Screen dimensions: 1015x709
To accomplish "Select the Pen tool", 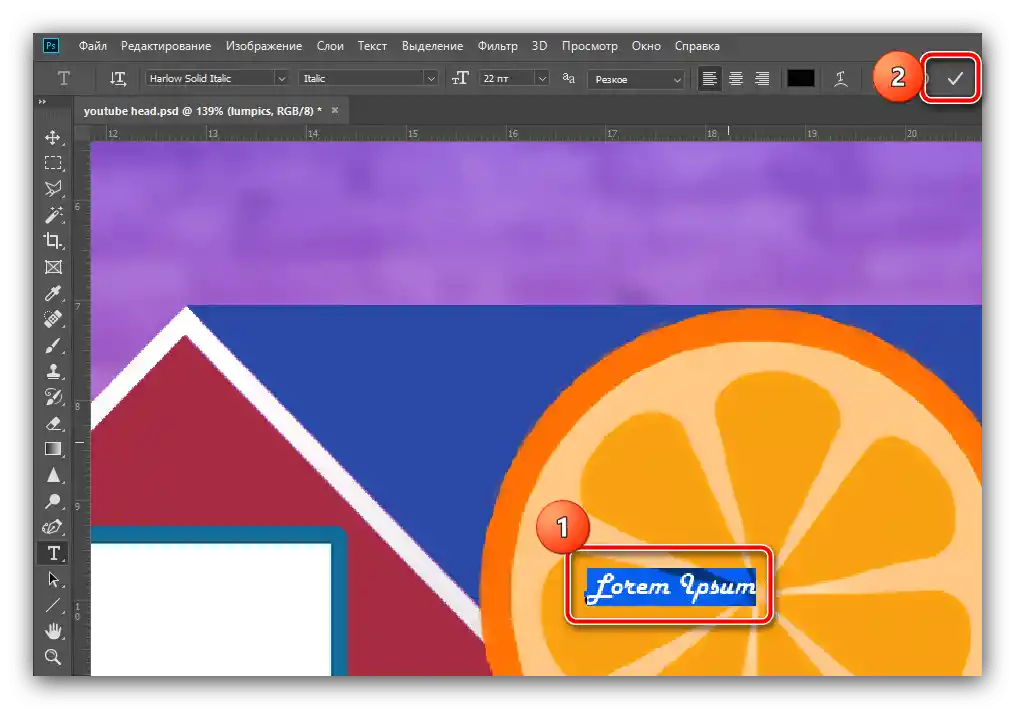I will pyautogui.click(x=53, y=527).
